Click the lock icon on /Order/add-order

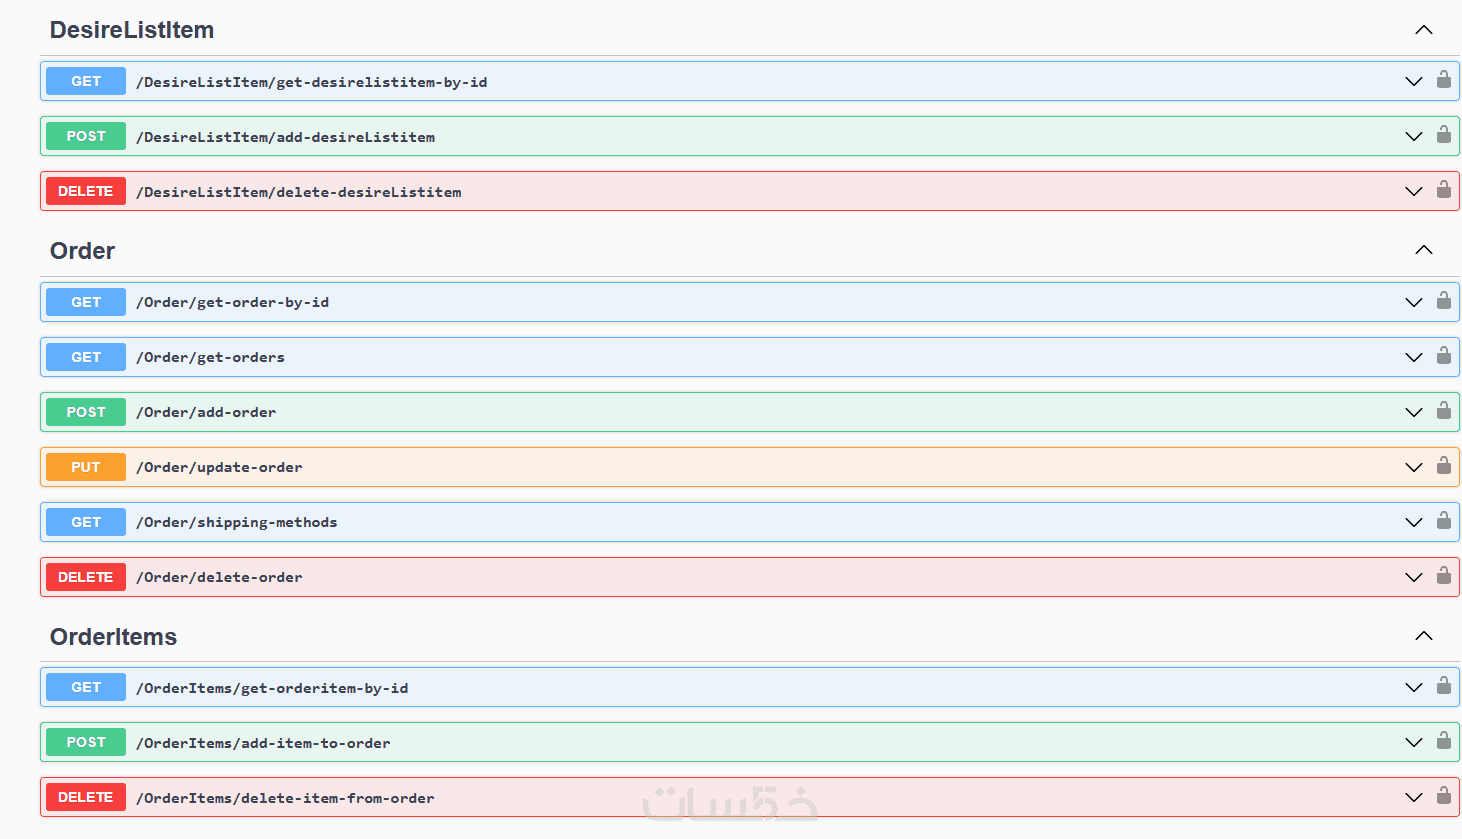tap(1444, 411)
